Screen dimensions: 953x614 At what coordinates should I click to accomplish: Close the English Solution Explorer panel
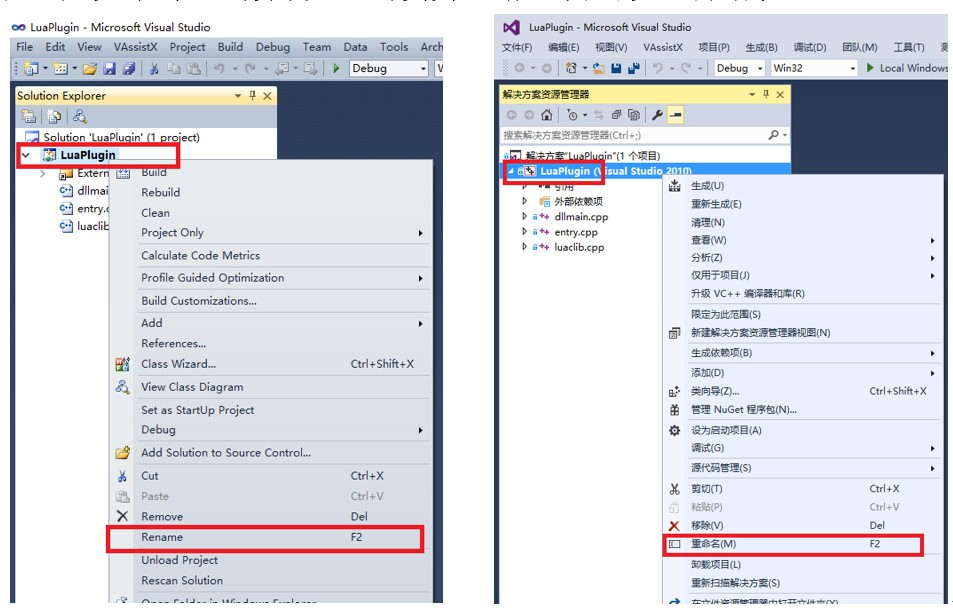tap(267, 96)
